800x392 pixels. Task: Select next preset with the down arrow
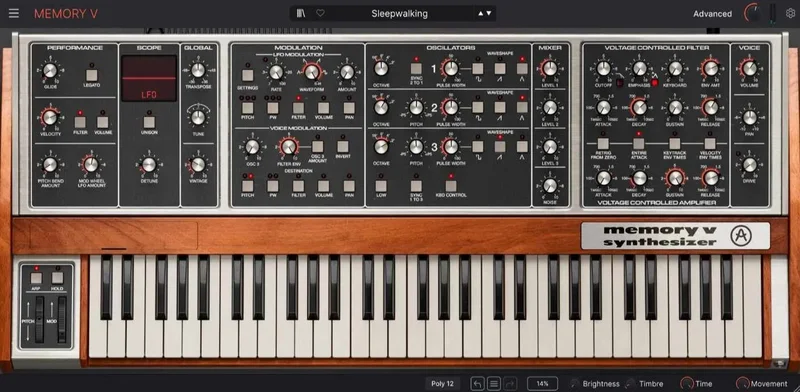[x=489, y=14]
